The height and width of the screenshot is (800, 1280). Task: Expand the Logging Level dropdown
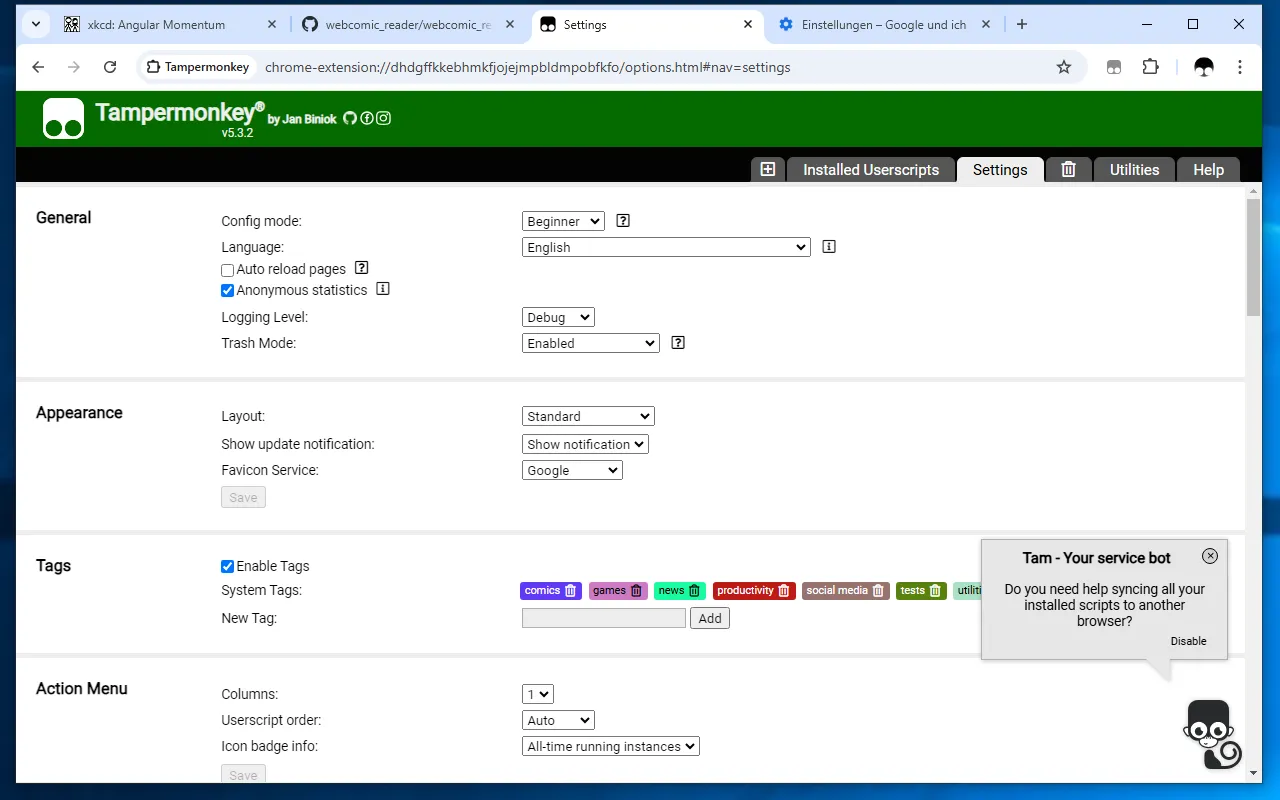point(558,317)
